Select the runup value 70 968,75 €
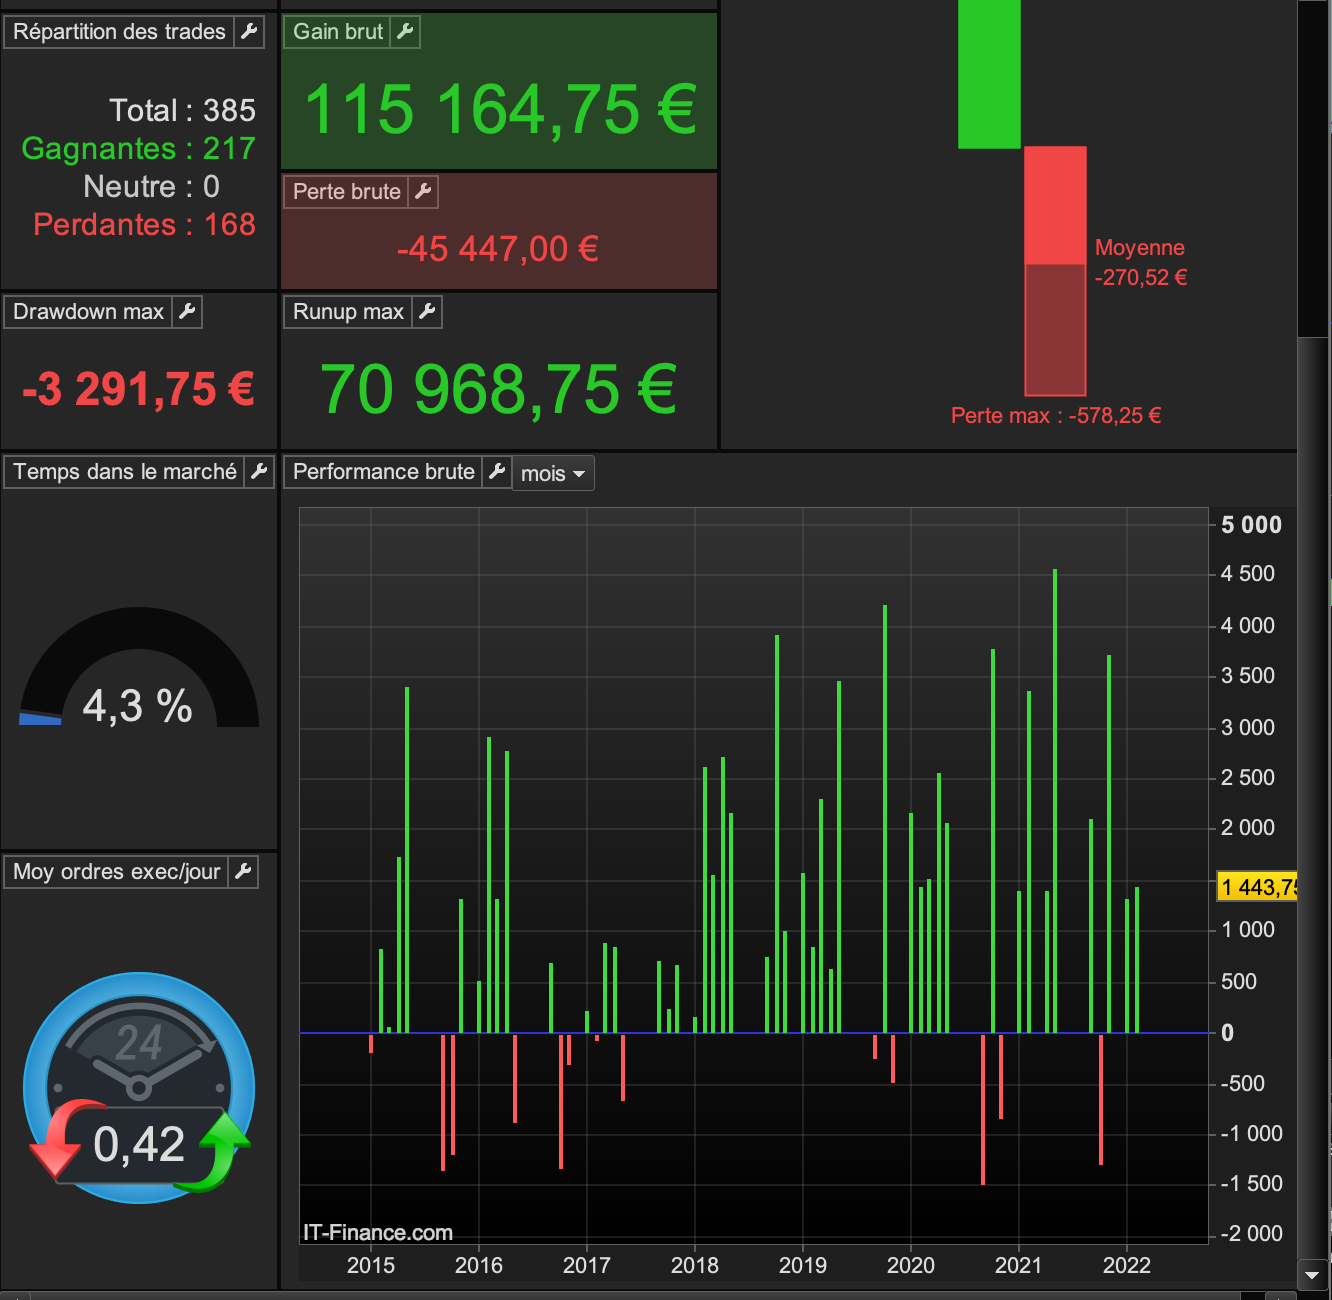The image size is (1332, 1300). pyautogui.click(x=498, y=389)
